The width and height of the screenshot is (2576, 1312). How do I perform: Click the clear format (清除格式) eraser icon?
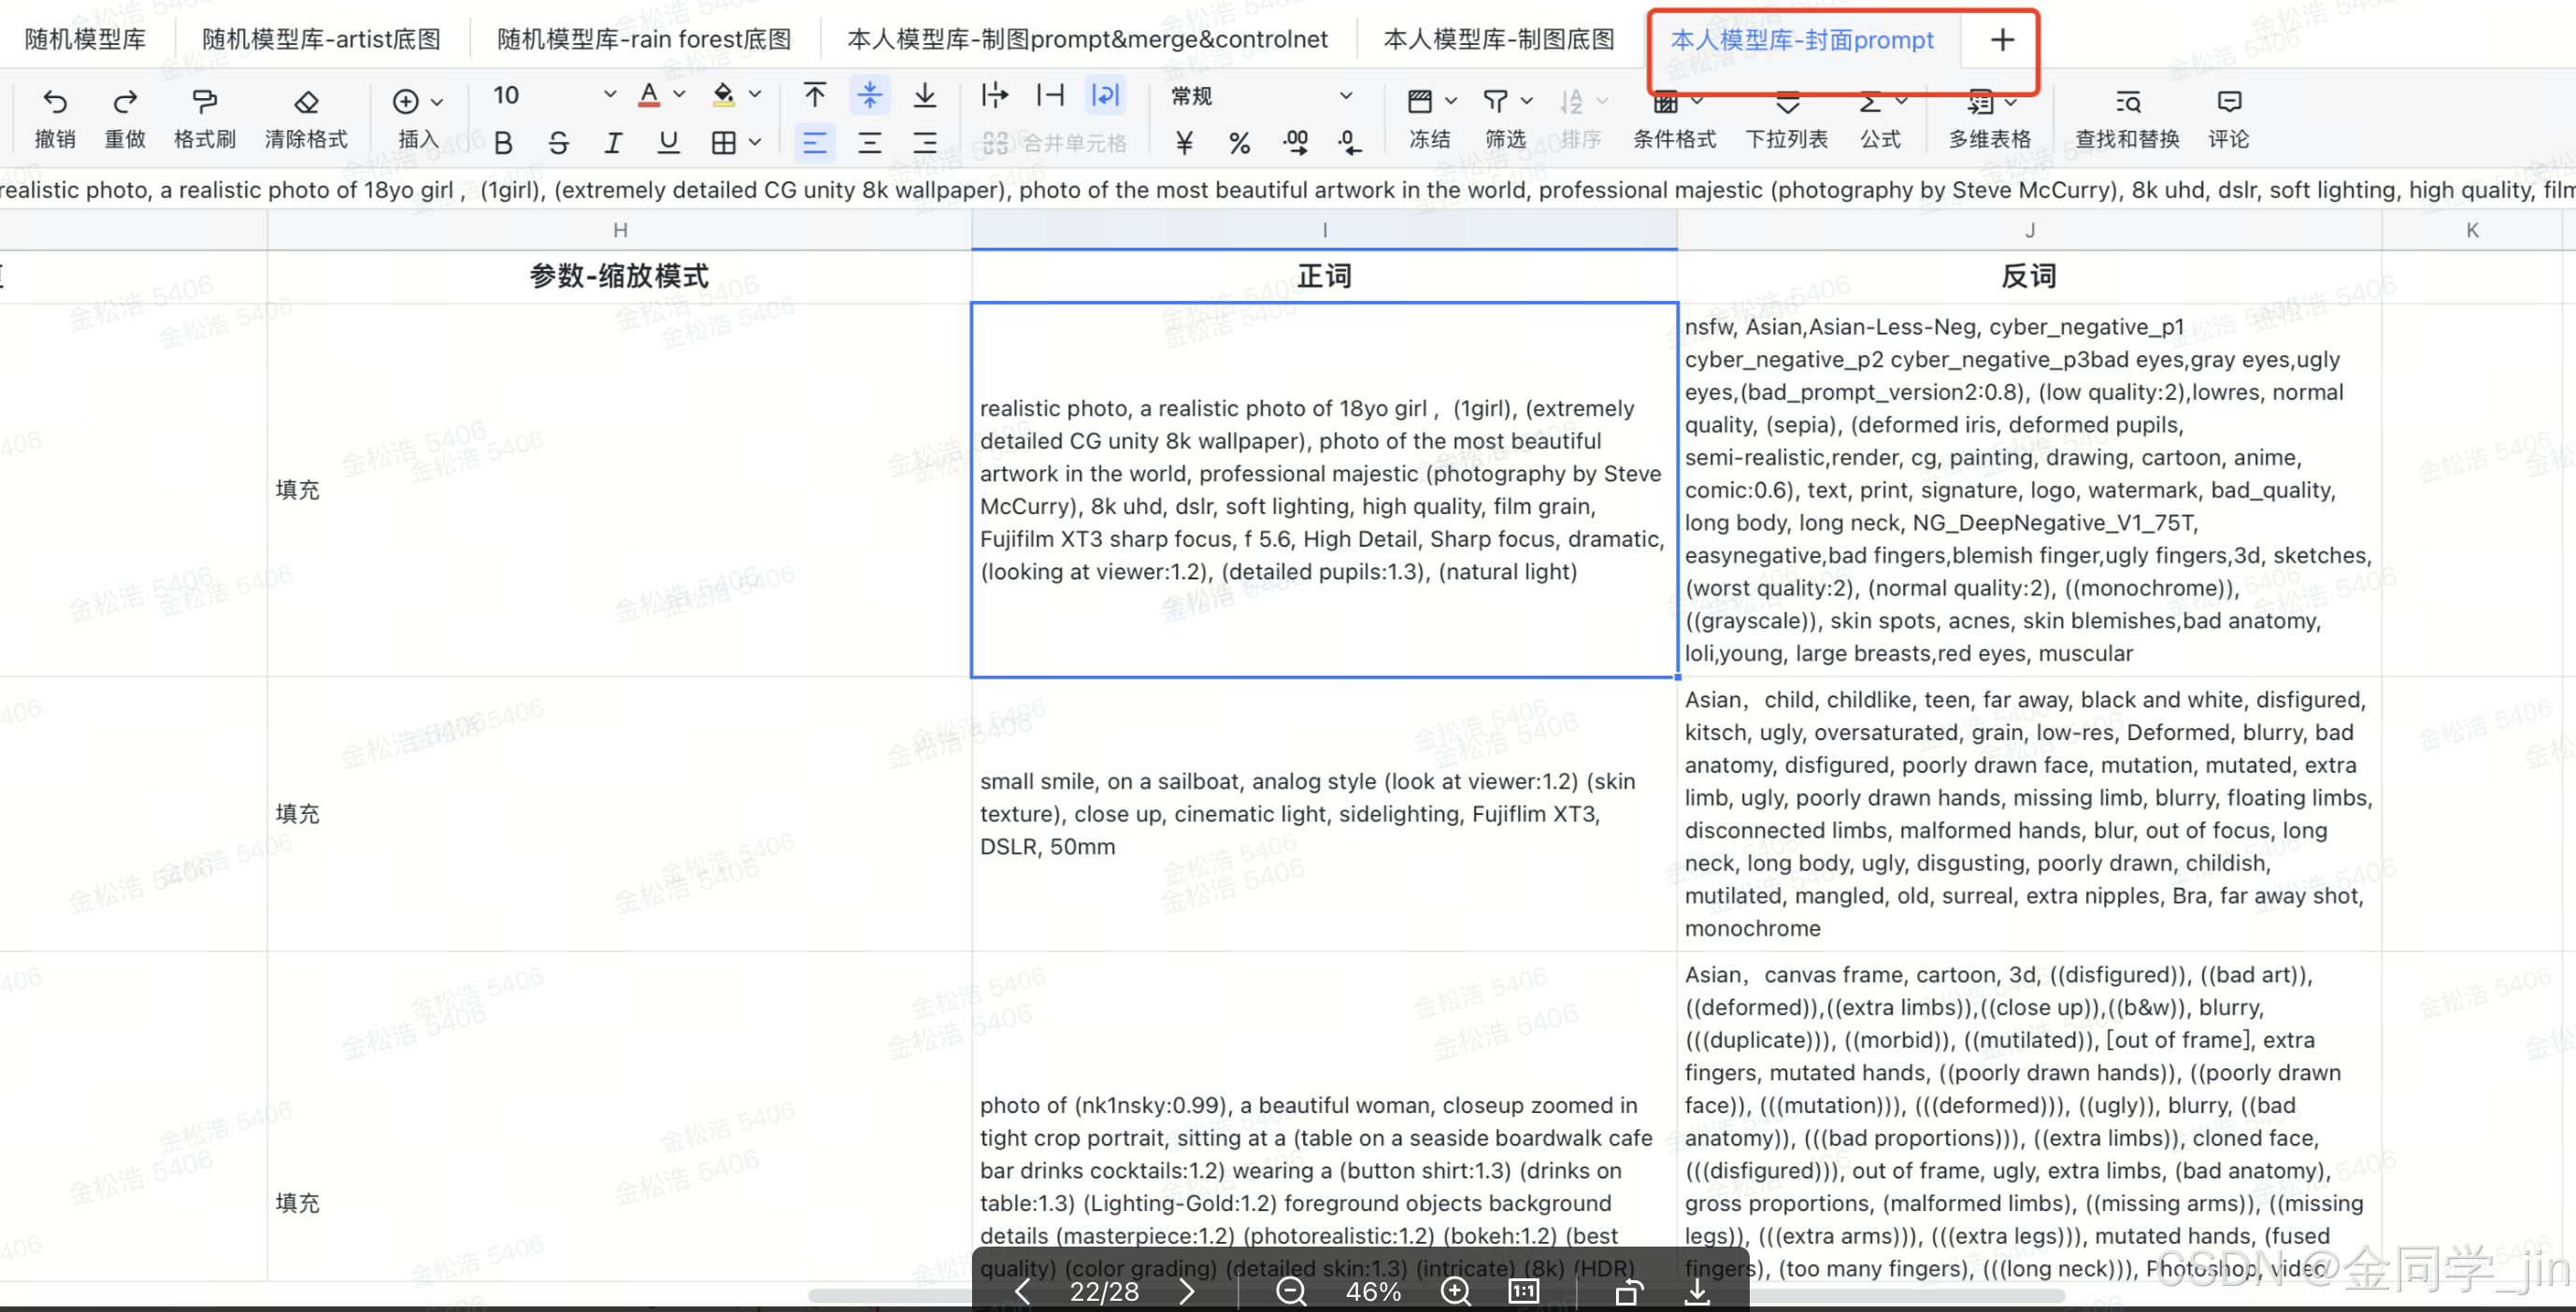tap(306, 102)
